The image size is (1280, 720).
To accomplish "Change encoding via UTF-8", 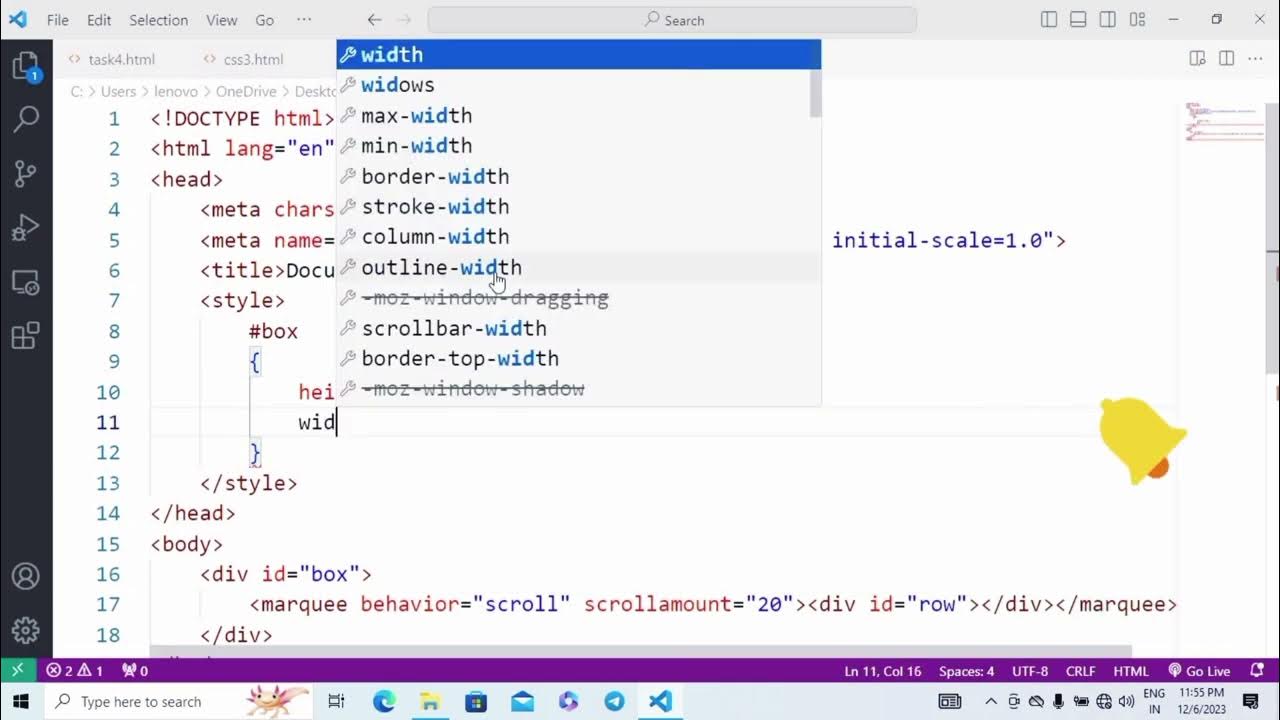I will coord(1030,671).
